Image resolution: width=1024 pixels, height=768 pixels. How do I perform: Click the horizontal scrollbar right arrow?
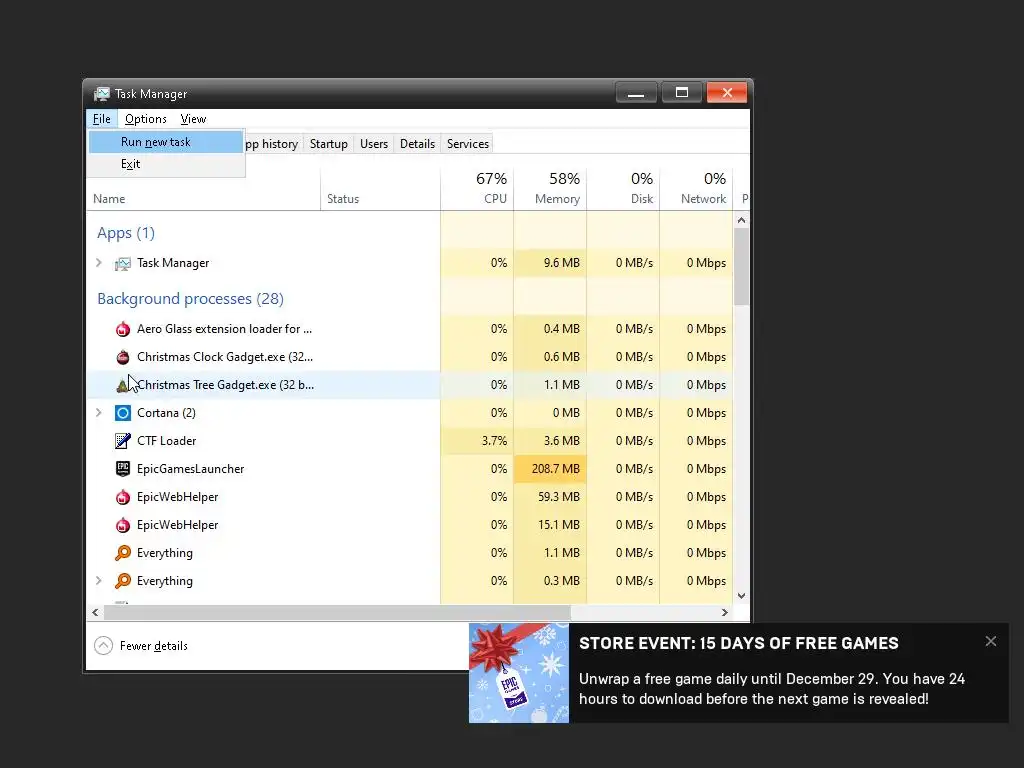[x=724, y=613]
